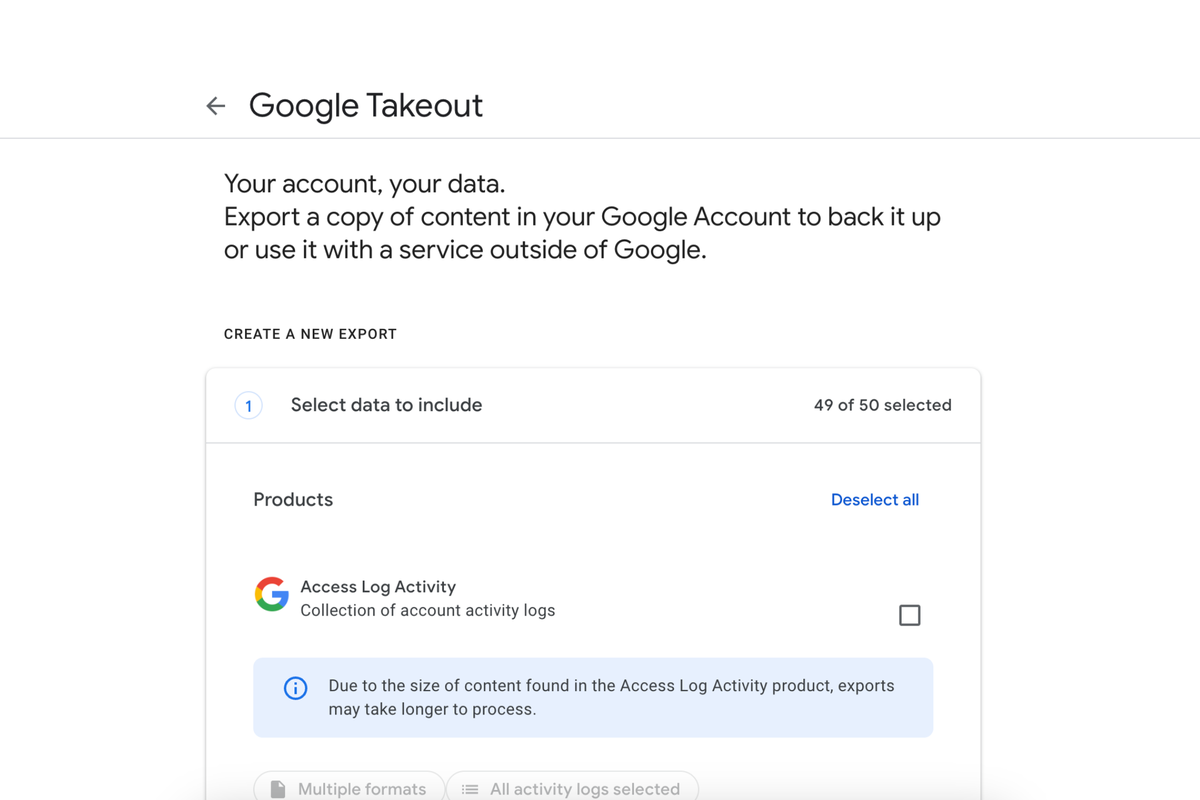Click the blue info circle icon
The width and height of the screenshot is (1200, 800).
pos(295,688)
